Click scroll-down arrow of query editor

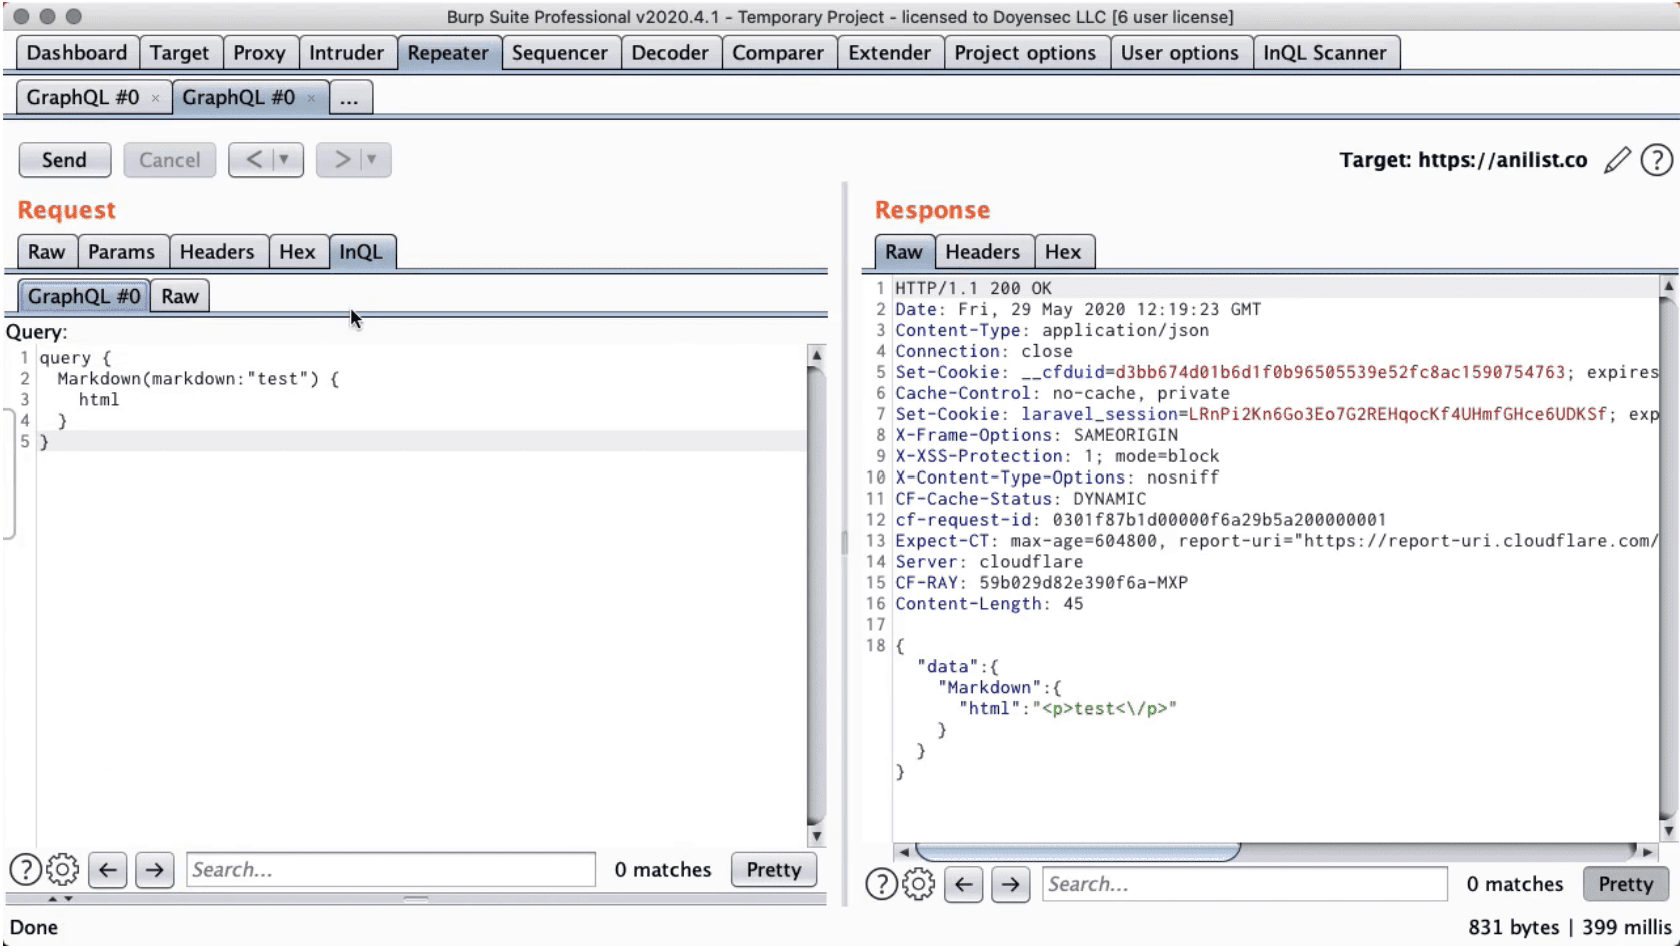[816, 837]
